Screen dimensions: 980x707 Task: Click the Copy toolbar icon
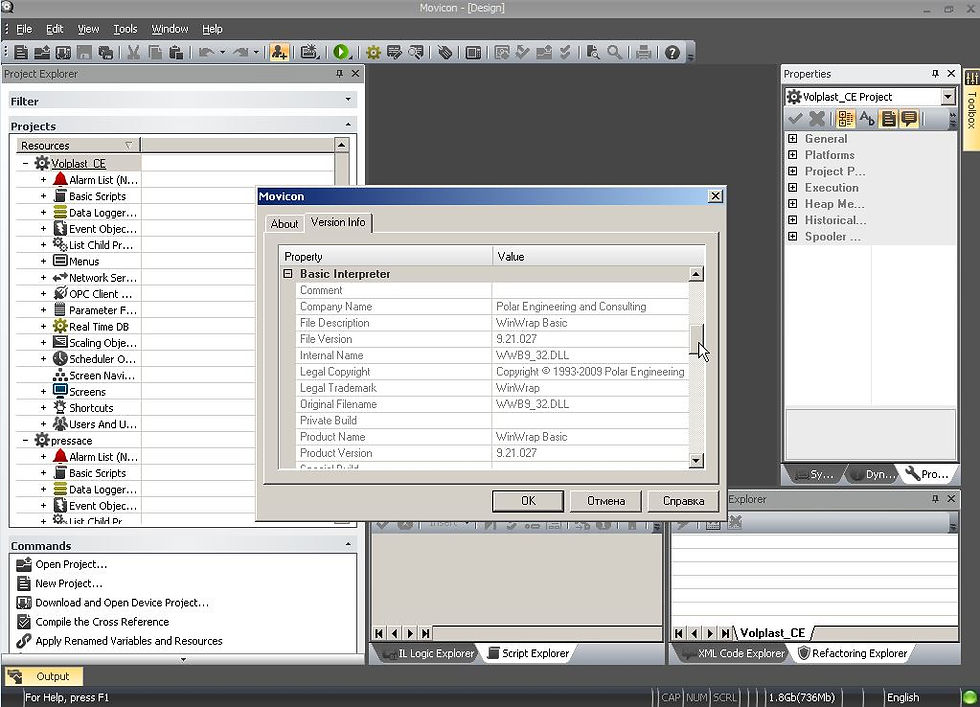point(155,53)
